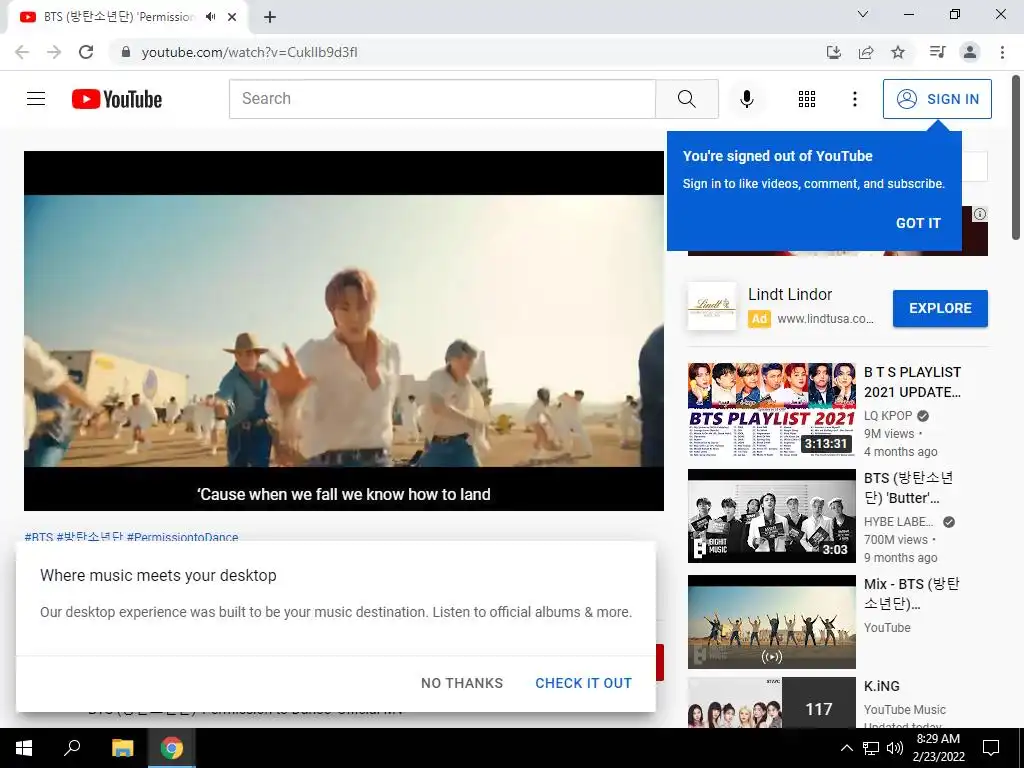
Task: Open tab search dropdown chevron
Action: click(x=863, y=14)
